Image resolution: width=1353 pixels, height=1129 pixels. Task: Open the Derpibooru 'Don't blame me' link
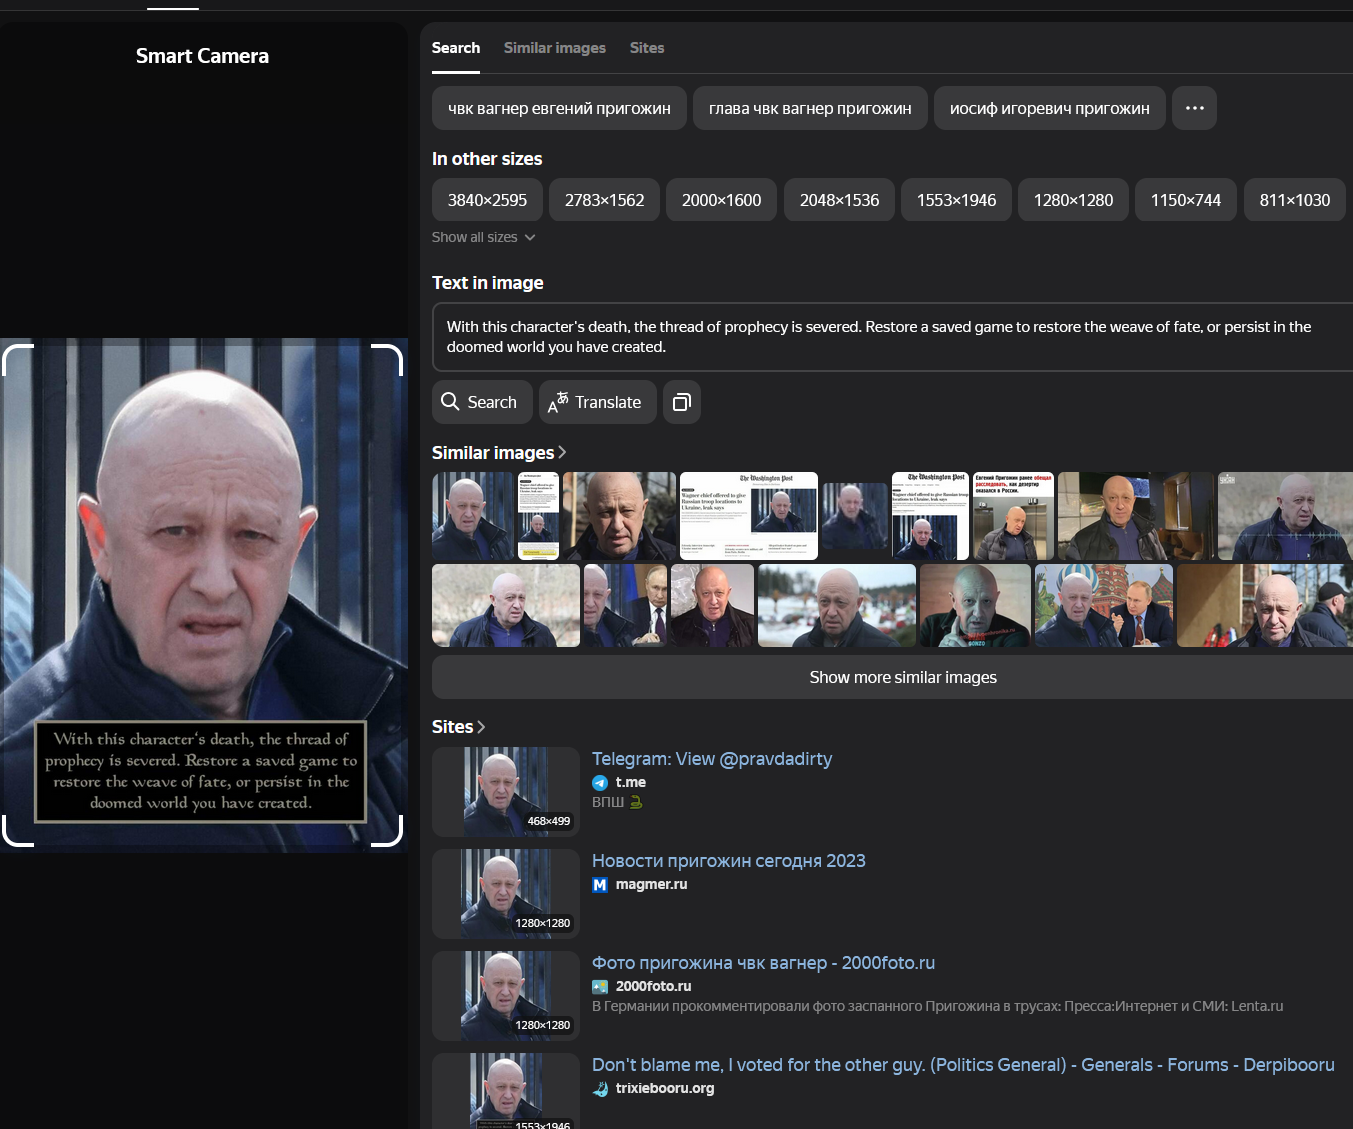[963, 1065]
